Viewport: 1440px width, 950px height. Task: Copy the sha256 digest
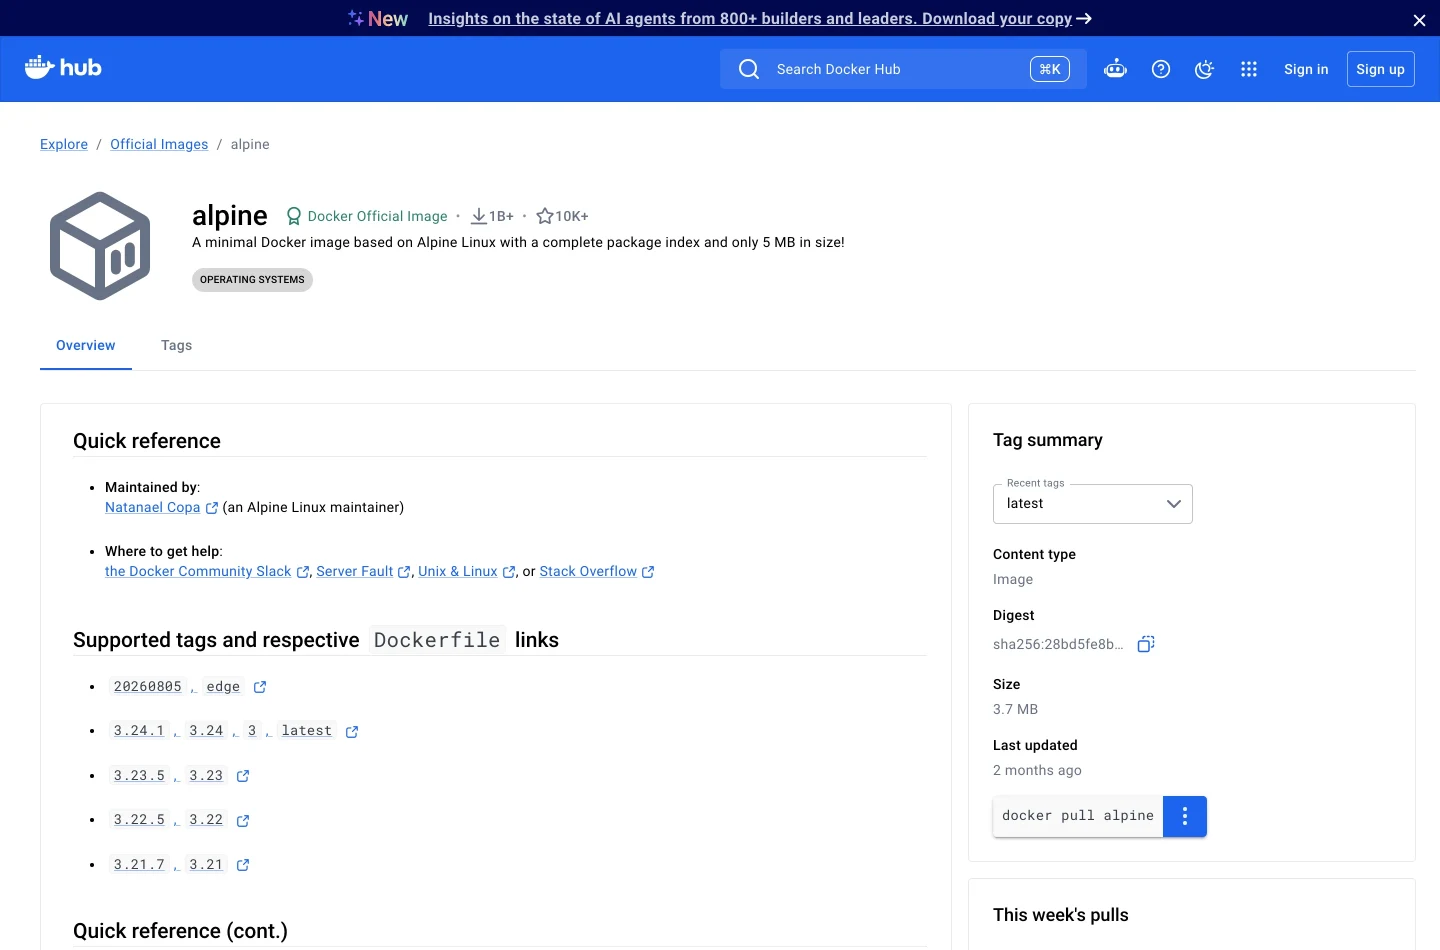1146,644
